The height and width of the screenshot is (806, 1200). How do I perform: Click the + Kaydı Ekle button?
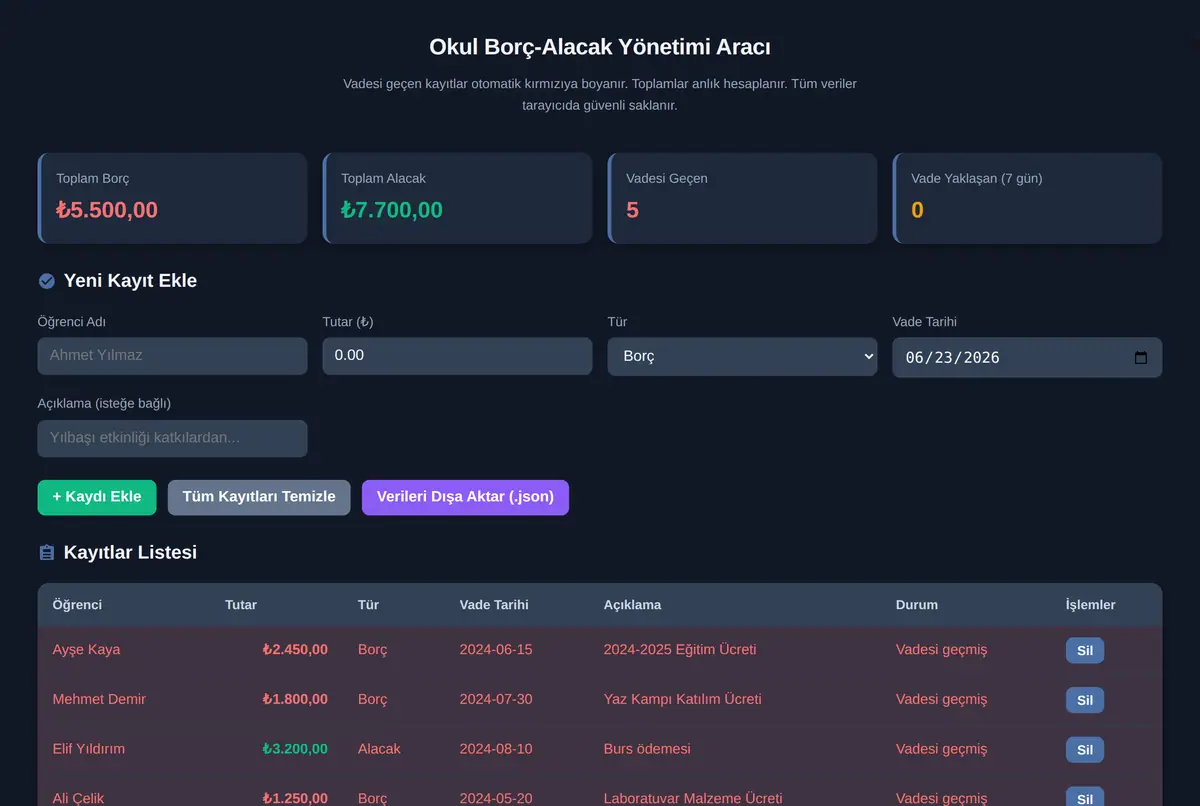97,497
